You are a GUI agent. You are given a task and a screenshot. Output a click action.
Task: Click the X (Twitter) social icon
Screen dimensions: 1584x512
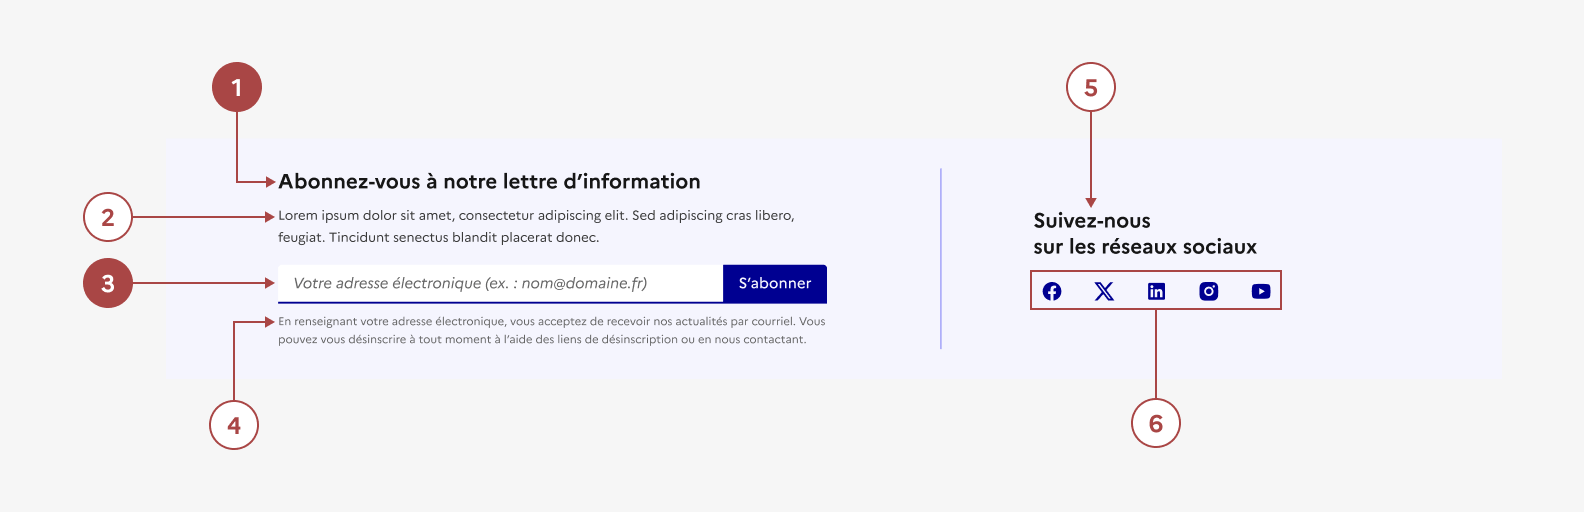(1104, 291)
